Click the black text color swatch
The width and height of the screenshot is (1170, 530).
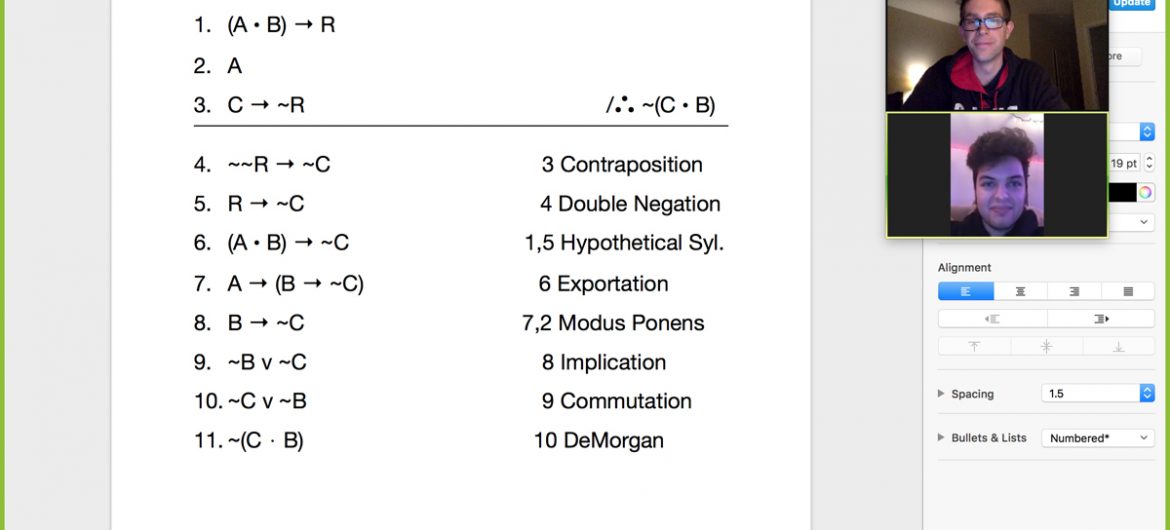[1122, 192]
